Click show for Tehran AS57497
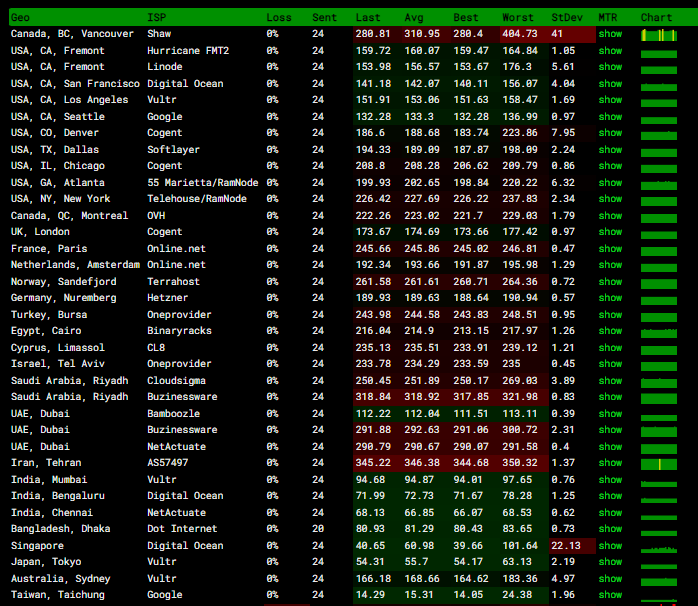This screenshot has height=606, width=698. pyautogui.click(x=610, y=462)
